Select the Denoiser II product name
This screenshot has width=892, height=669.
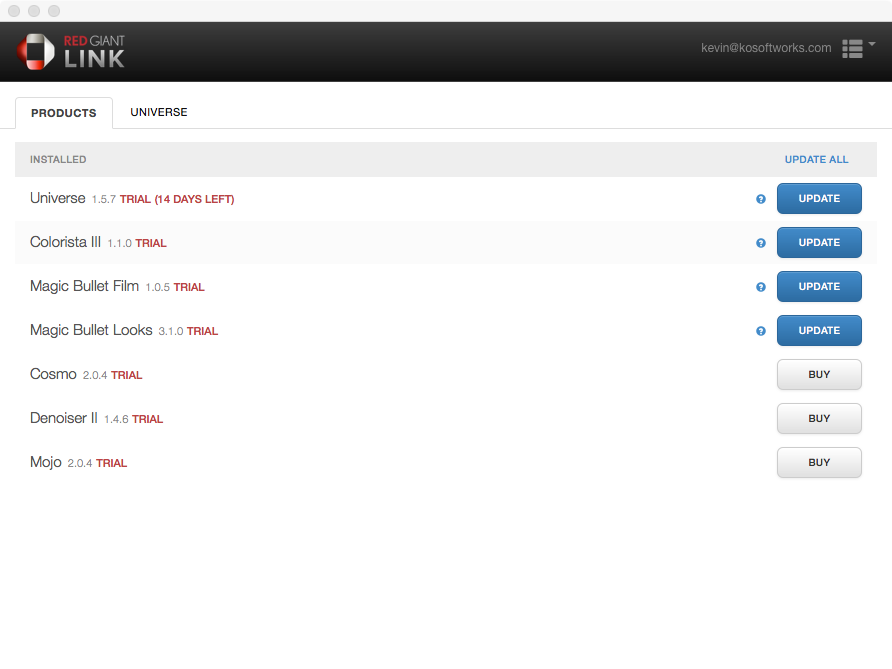click(x=64, y=418)
